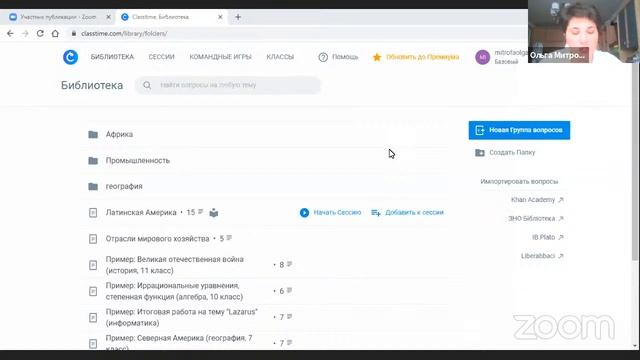
Task: Click the browser address bar
Action: [298, 33]
